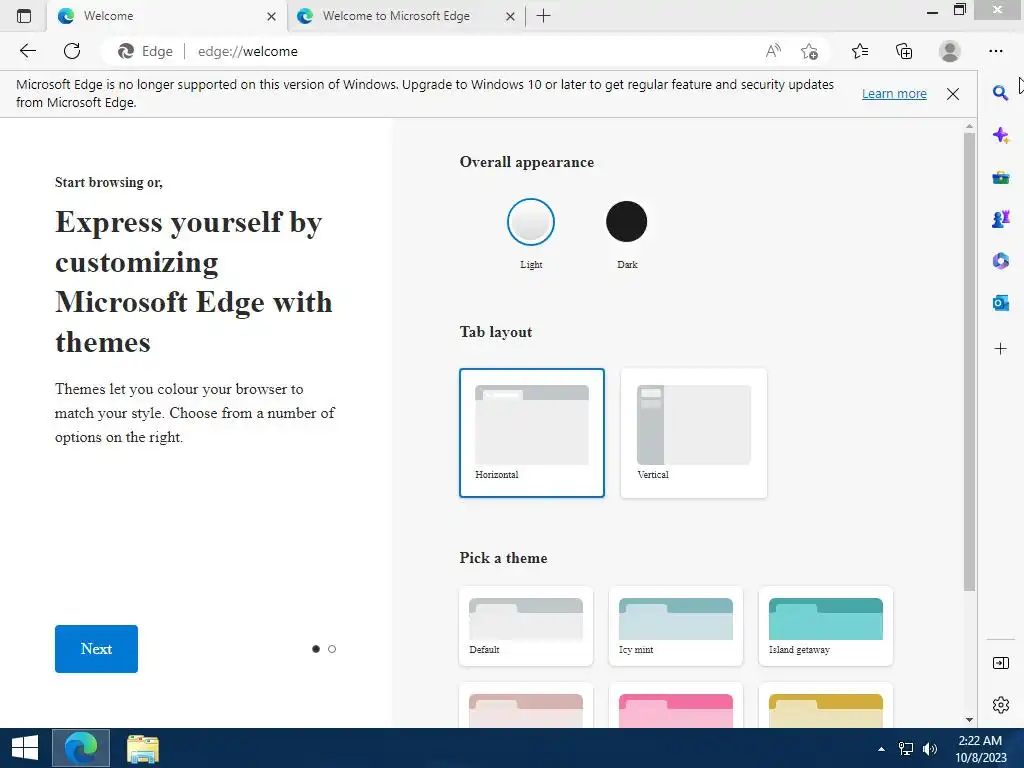Open the profile avatar icon

click(950, 51)
